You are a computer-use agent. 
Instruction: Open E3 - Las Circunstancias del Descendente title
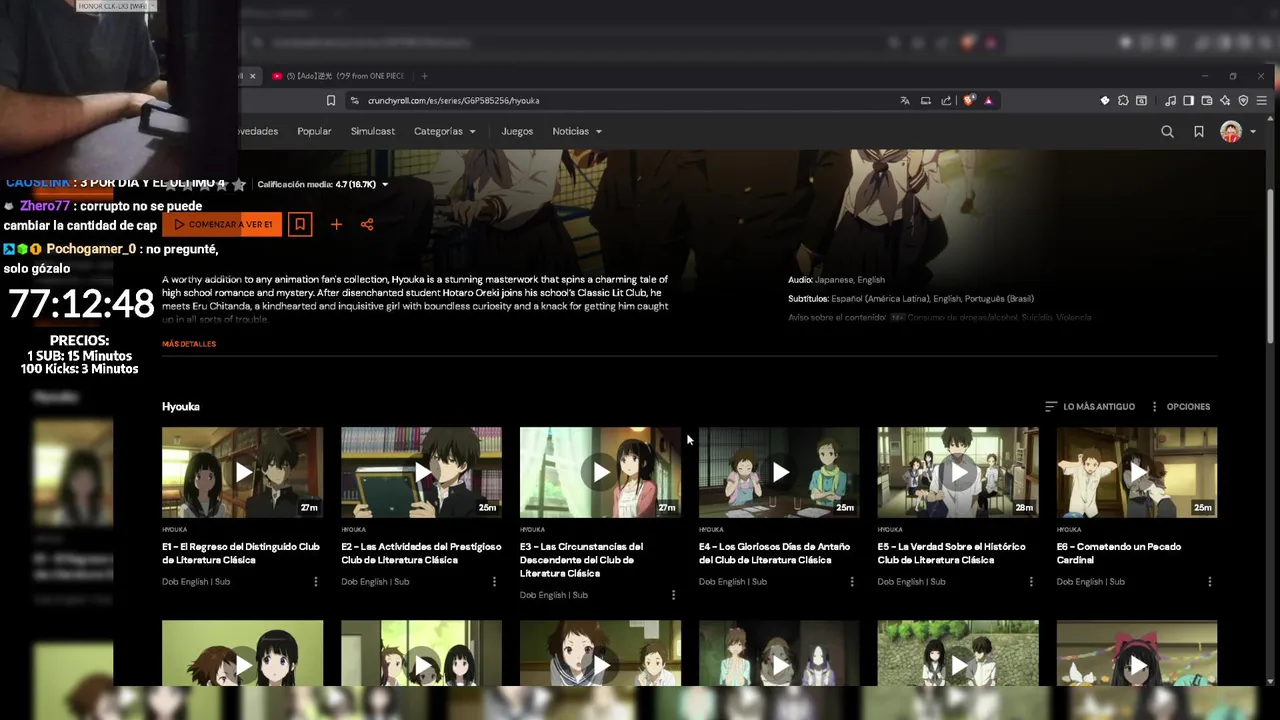coord(582,560)
